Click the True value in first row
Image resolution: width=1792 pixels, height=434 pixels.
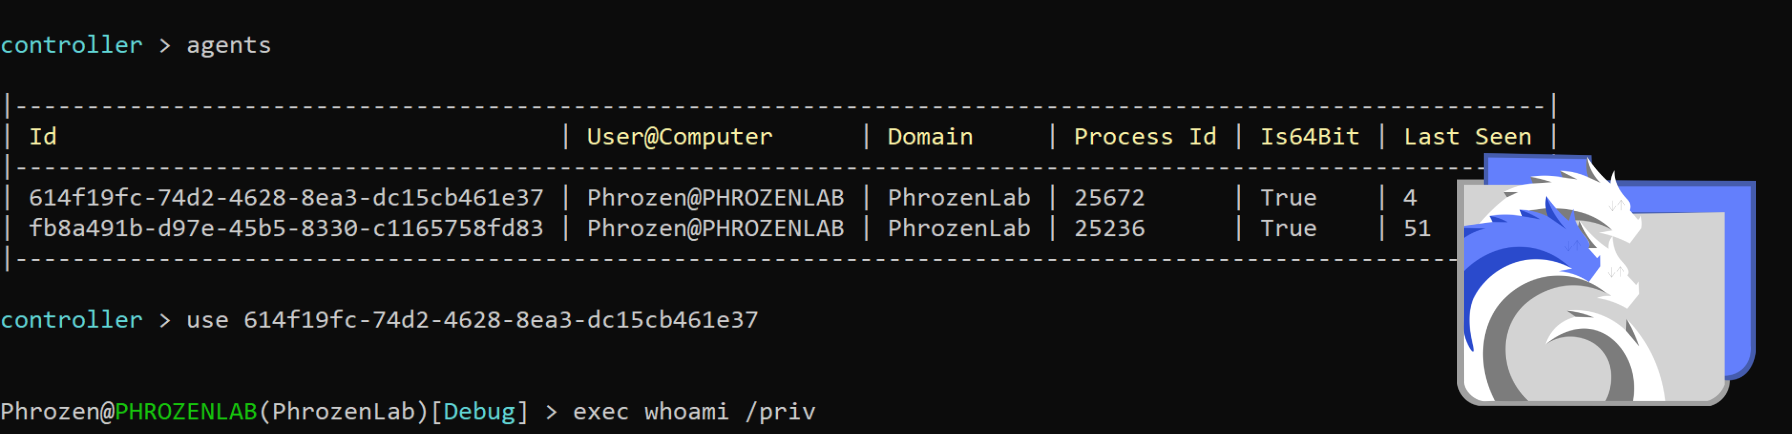[1288, 198]
